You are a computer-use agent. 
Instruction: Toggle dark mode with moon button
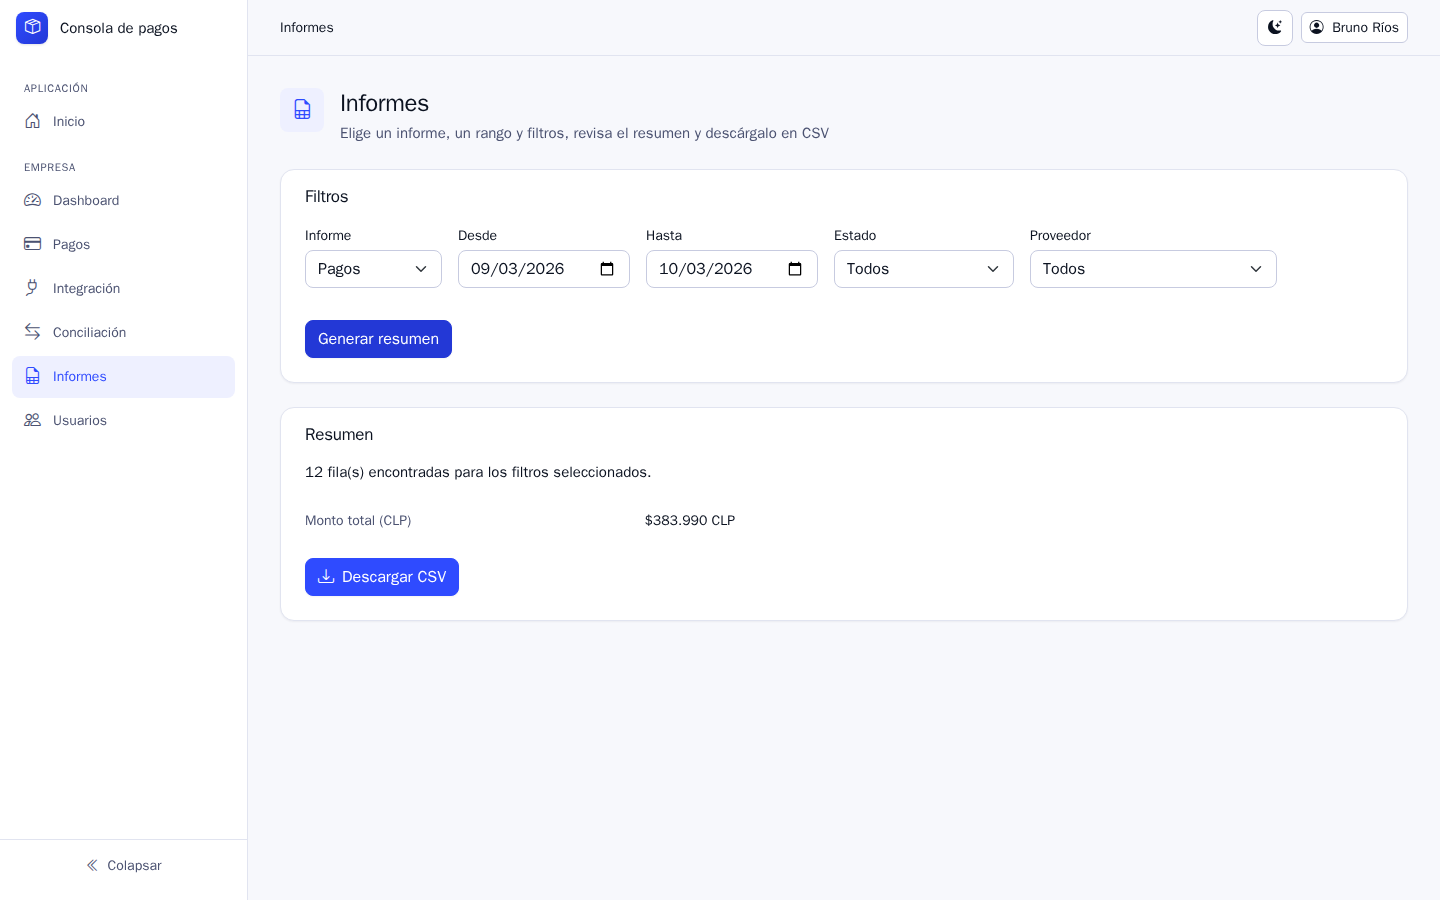pos(1275,28)
